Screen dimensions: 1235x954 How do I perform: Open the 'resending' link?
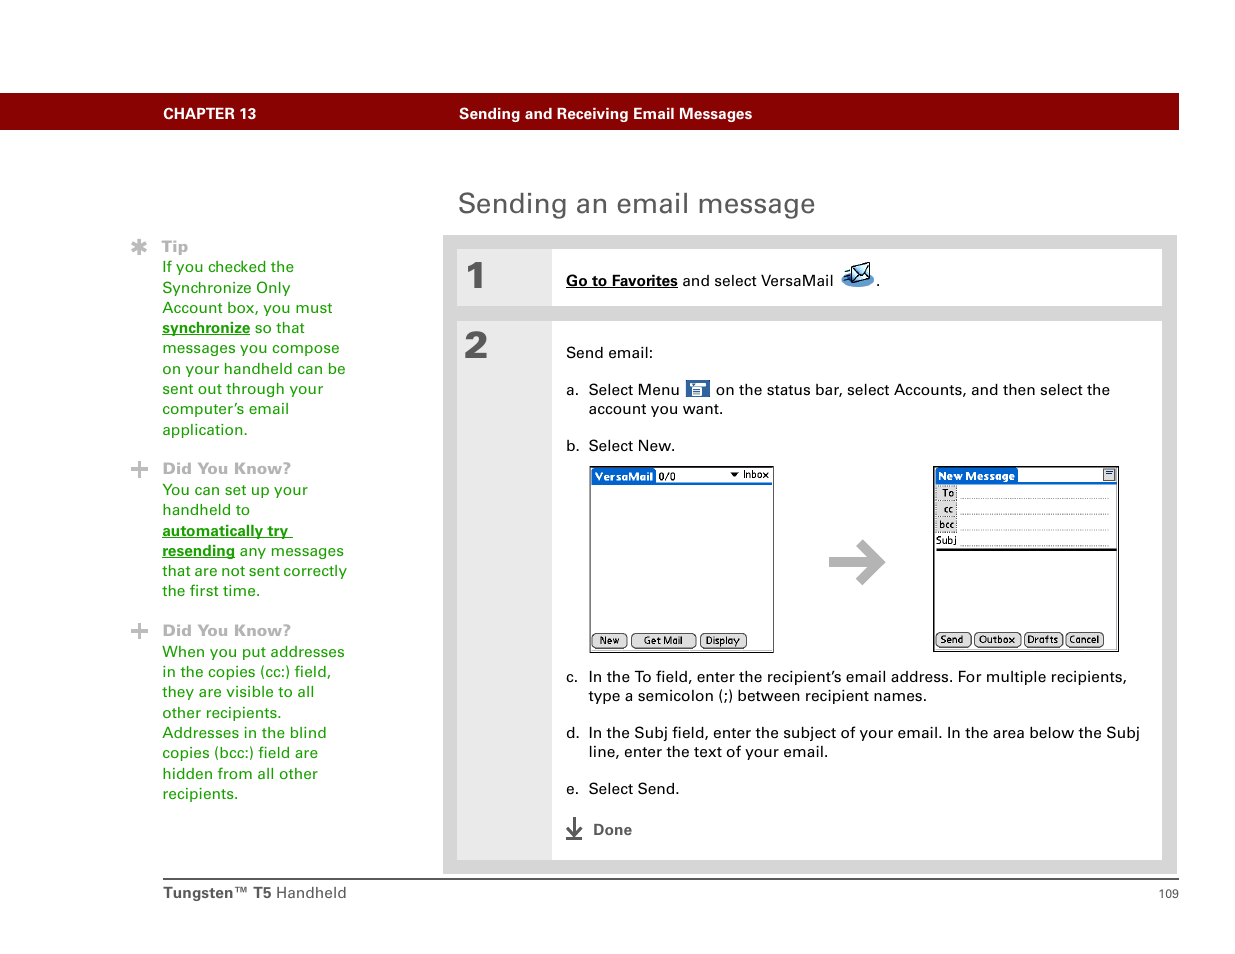click(198, 551)
